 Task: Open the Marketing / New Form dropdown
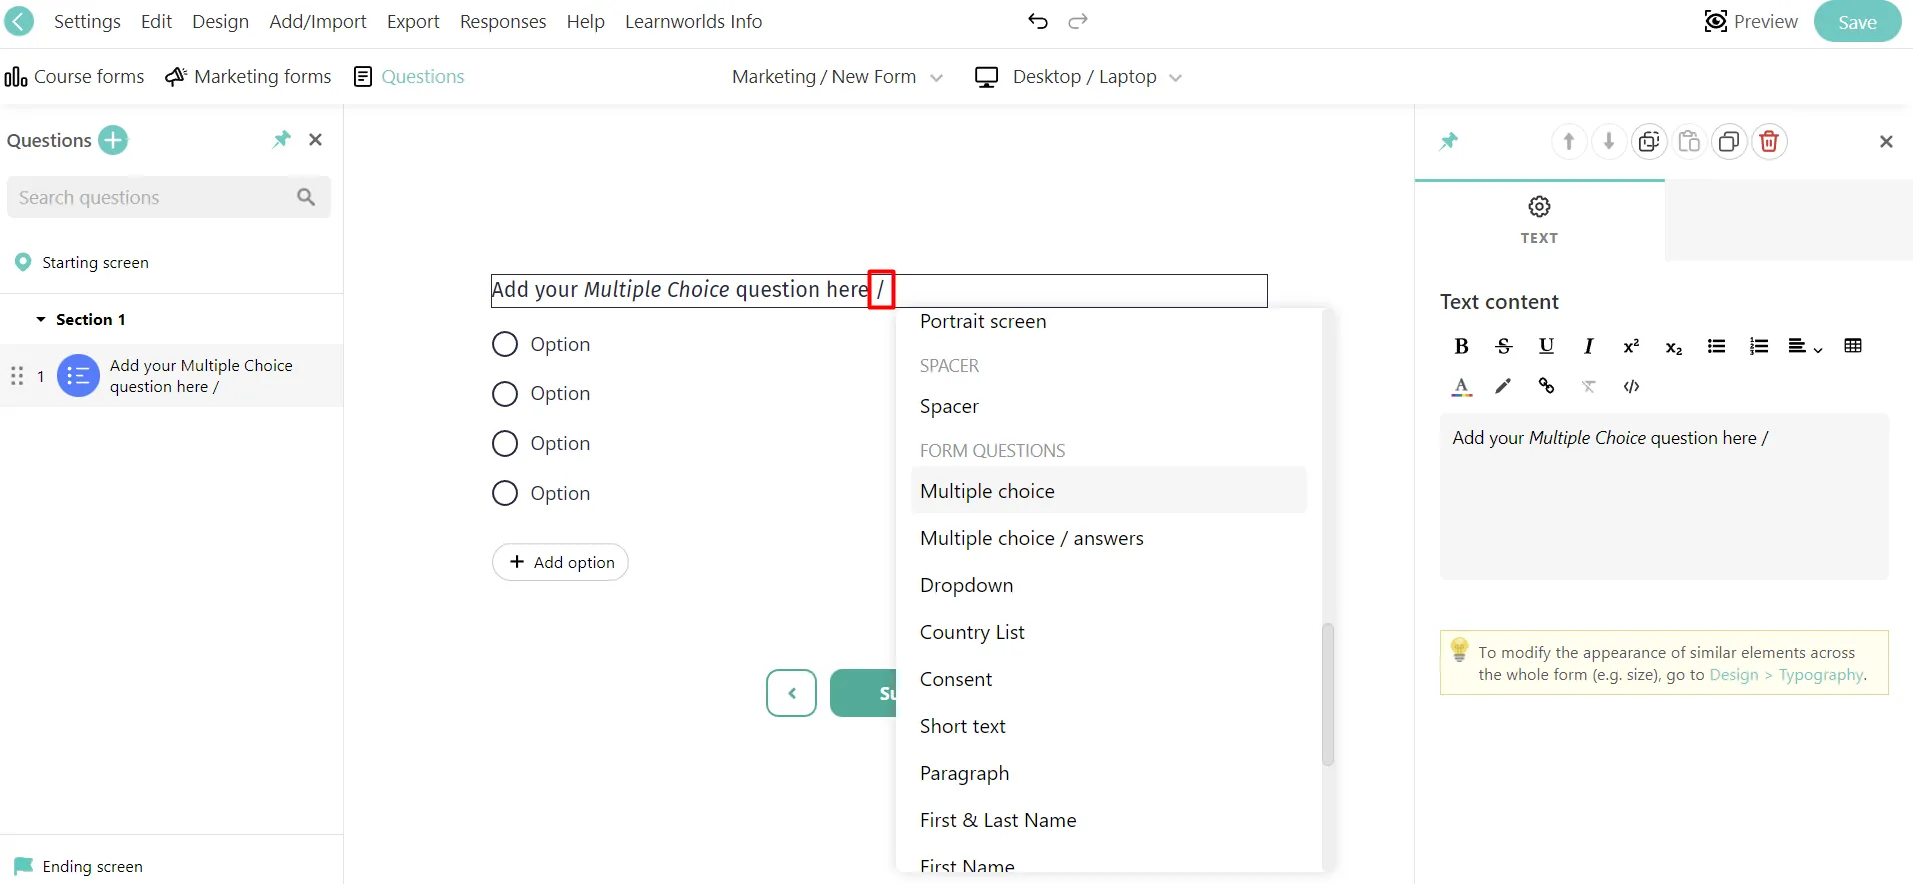coord(837,77)
